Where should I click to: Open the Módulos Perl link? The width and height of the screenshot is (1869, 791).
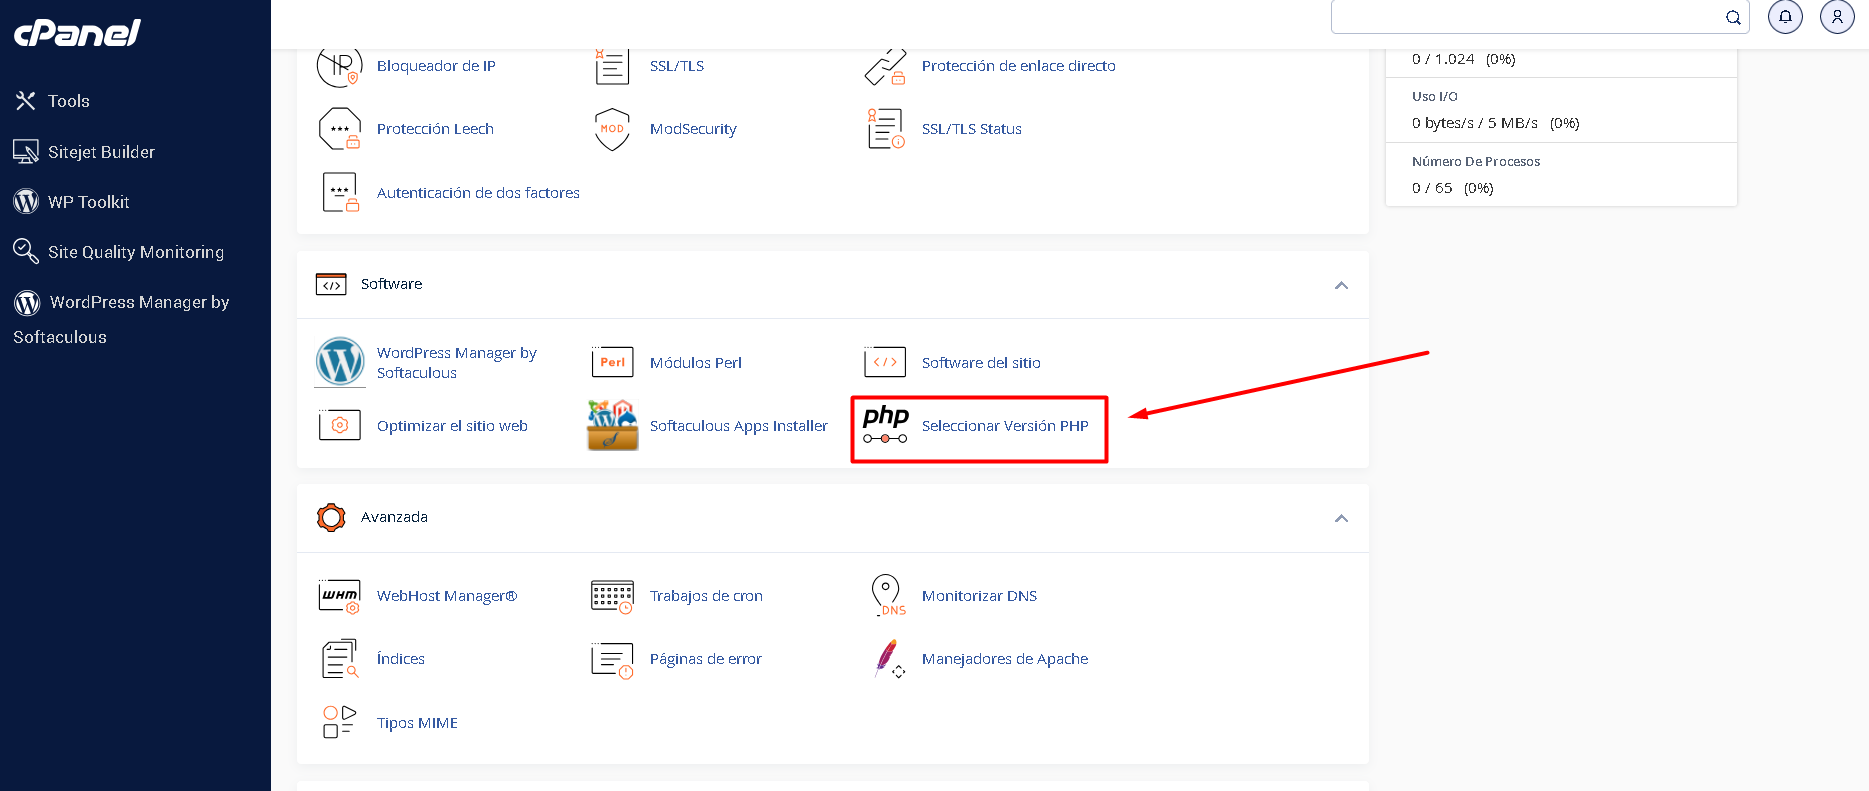(696, 363)
